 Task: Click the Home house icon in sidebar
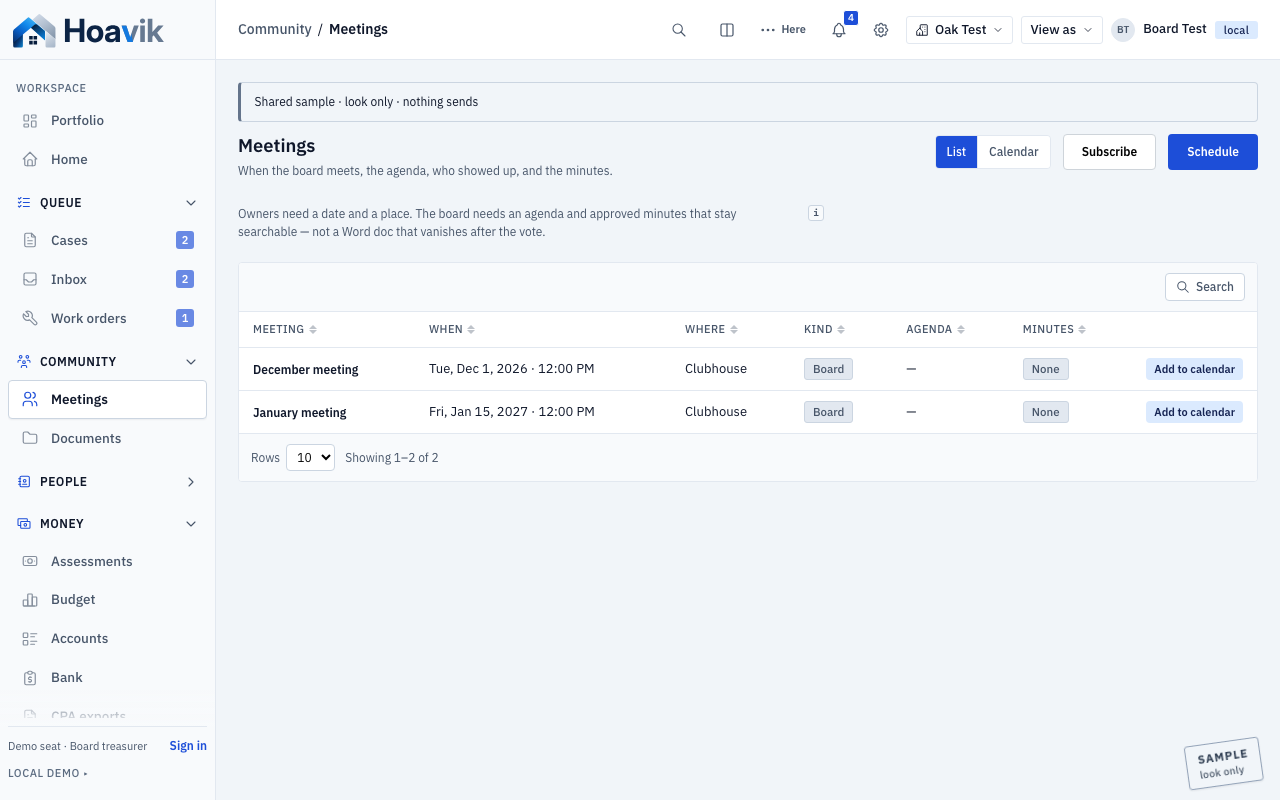(x=30, y=160)
